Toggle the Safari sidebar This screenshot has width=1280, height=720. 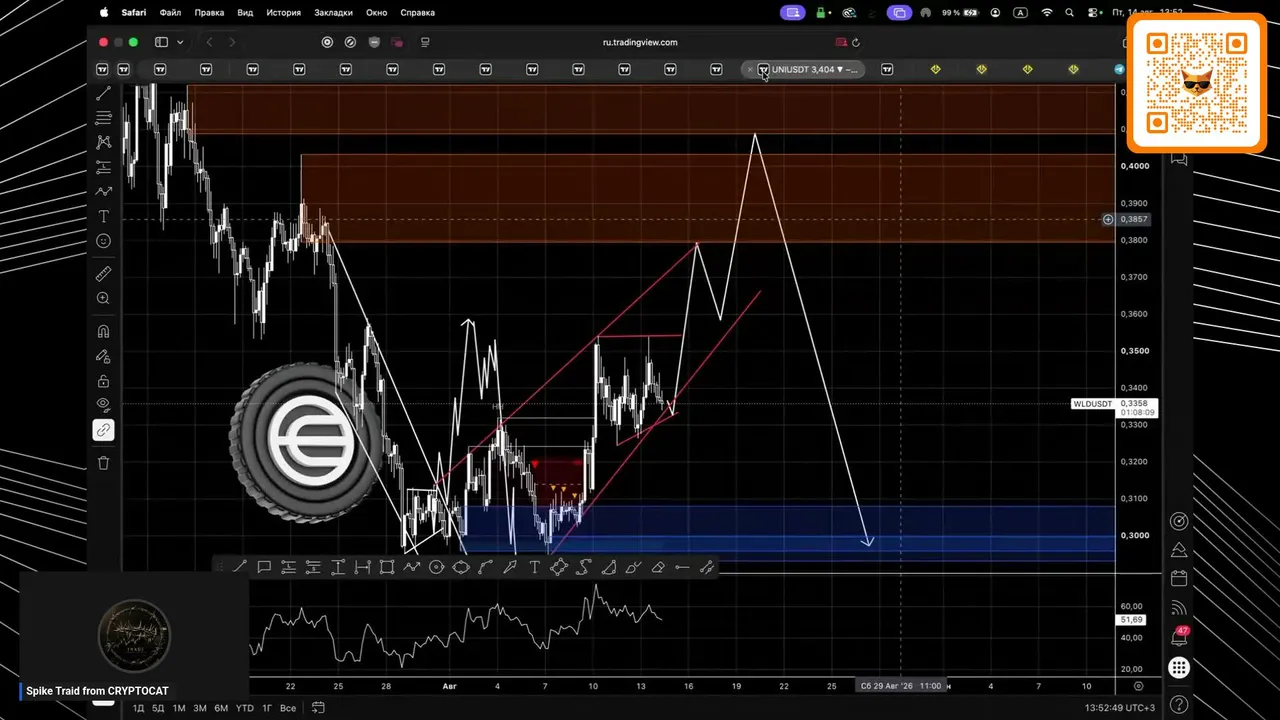click(x=161, y=42)
